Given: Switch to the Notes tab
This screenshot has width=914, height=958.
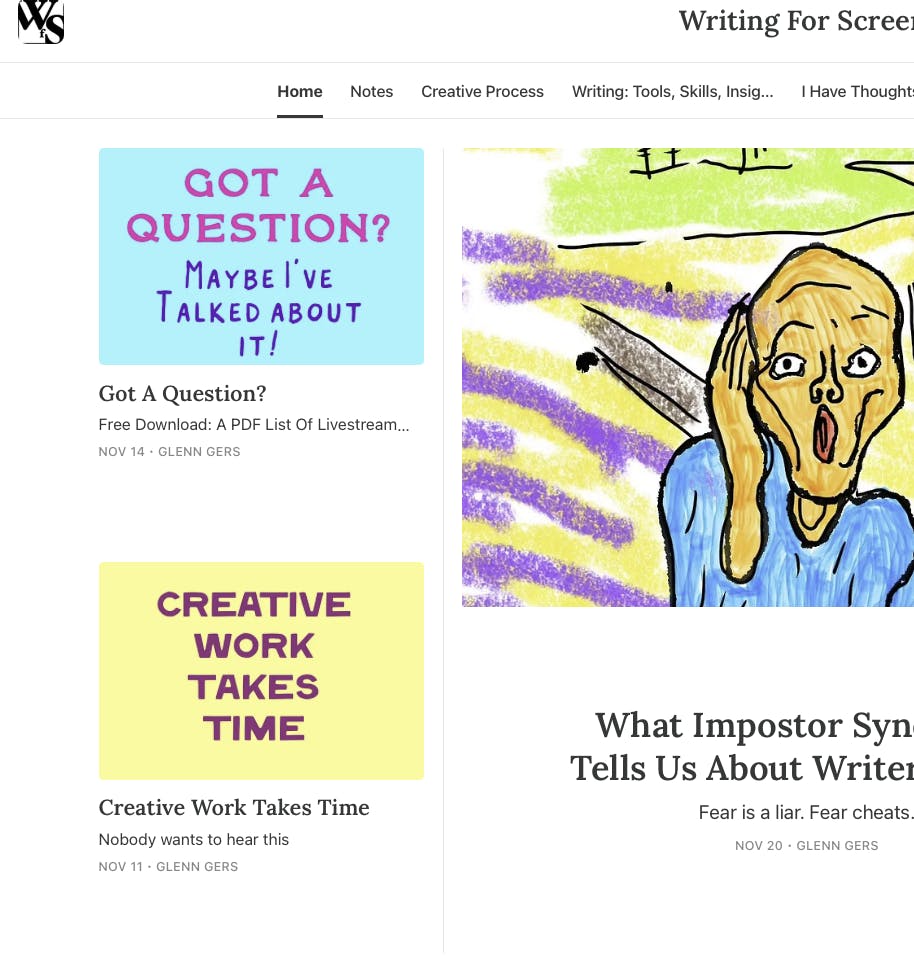Looking at the screenshot, I should click(371, 92).
